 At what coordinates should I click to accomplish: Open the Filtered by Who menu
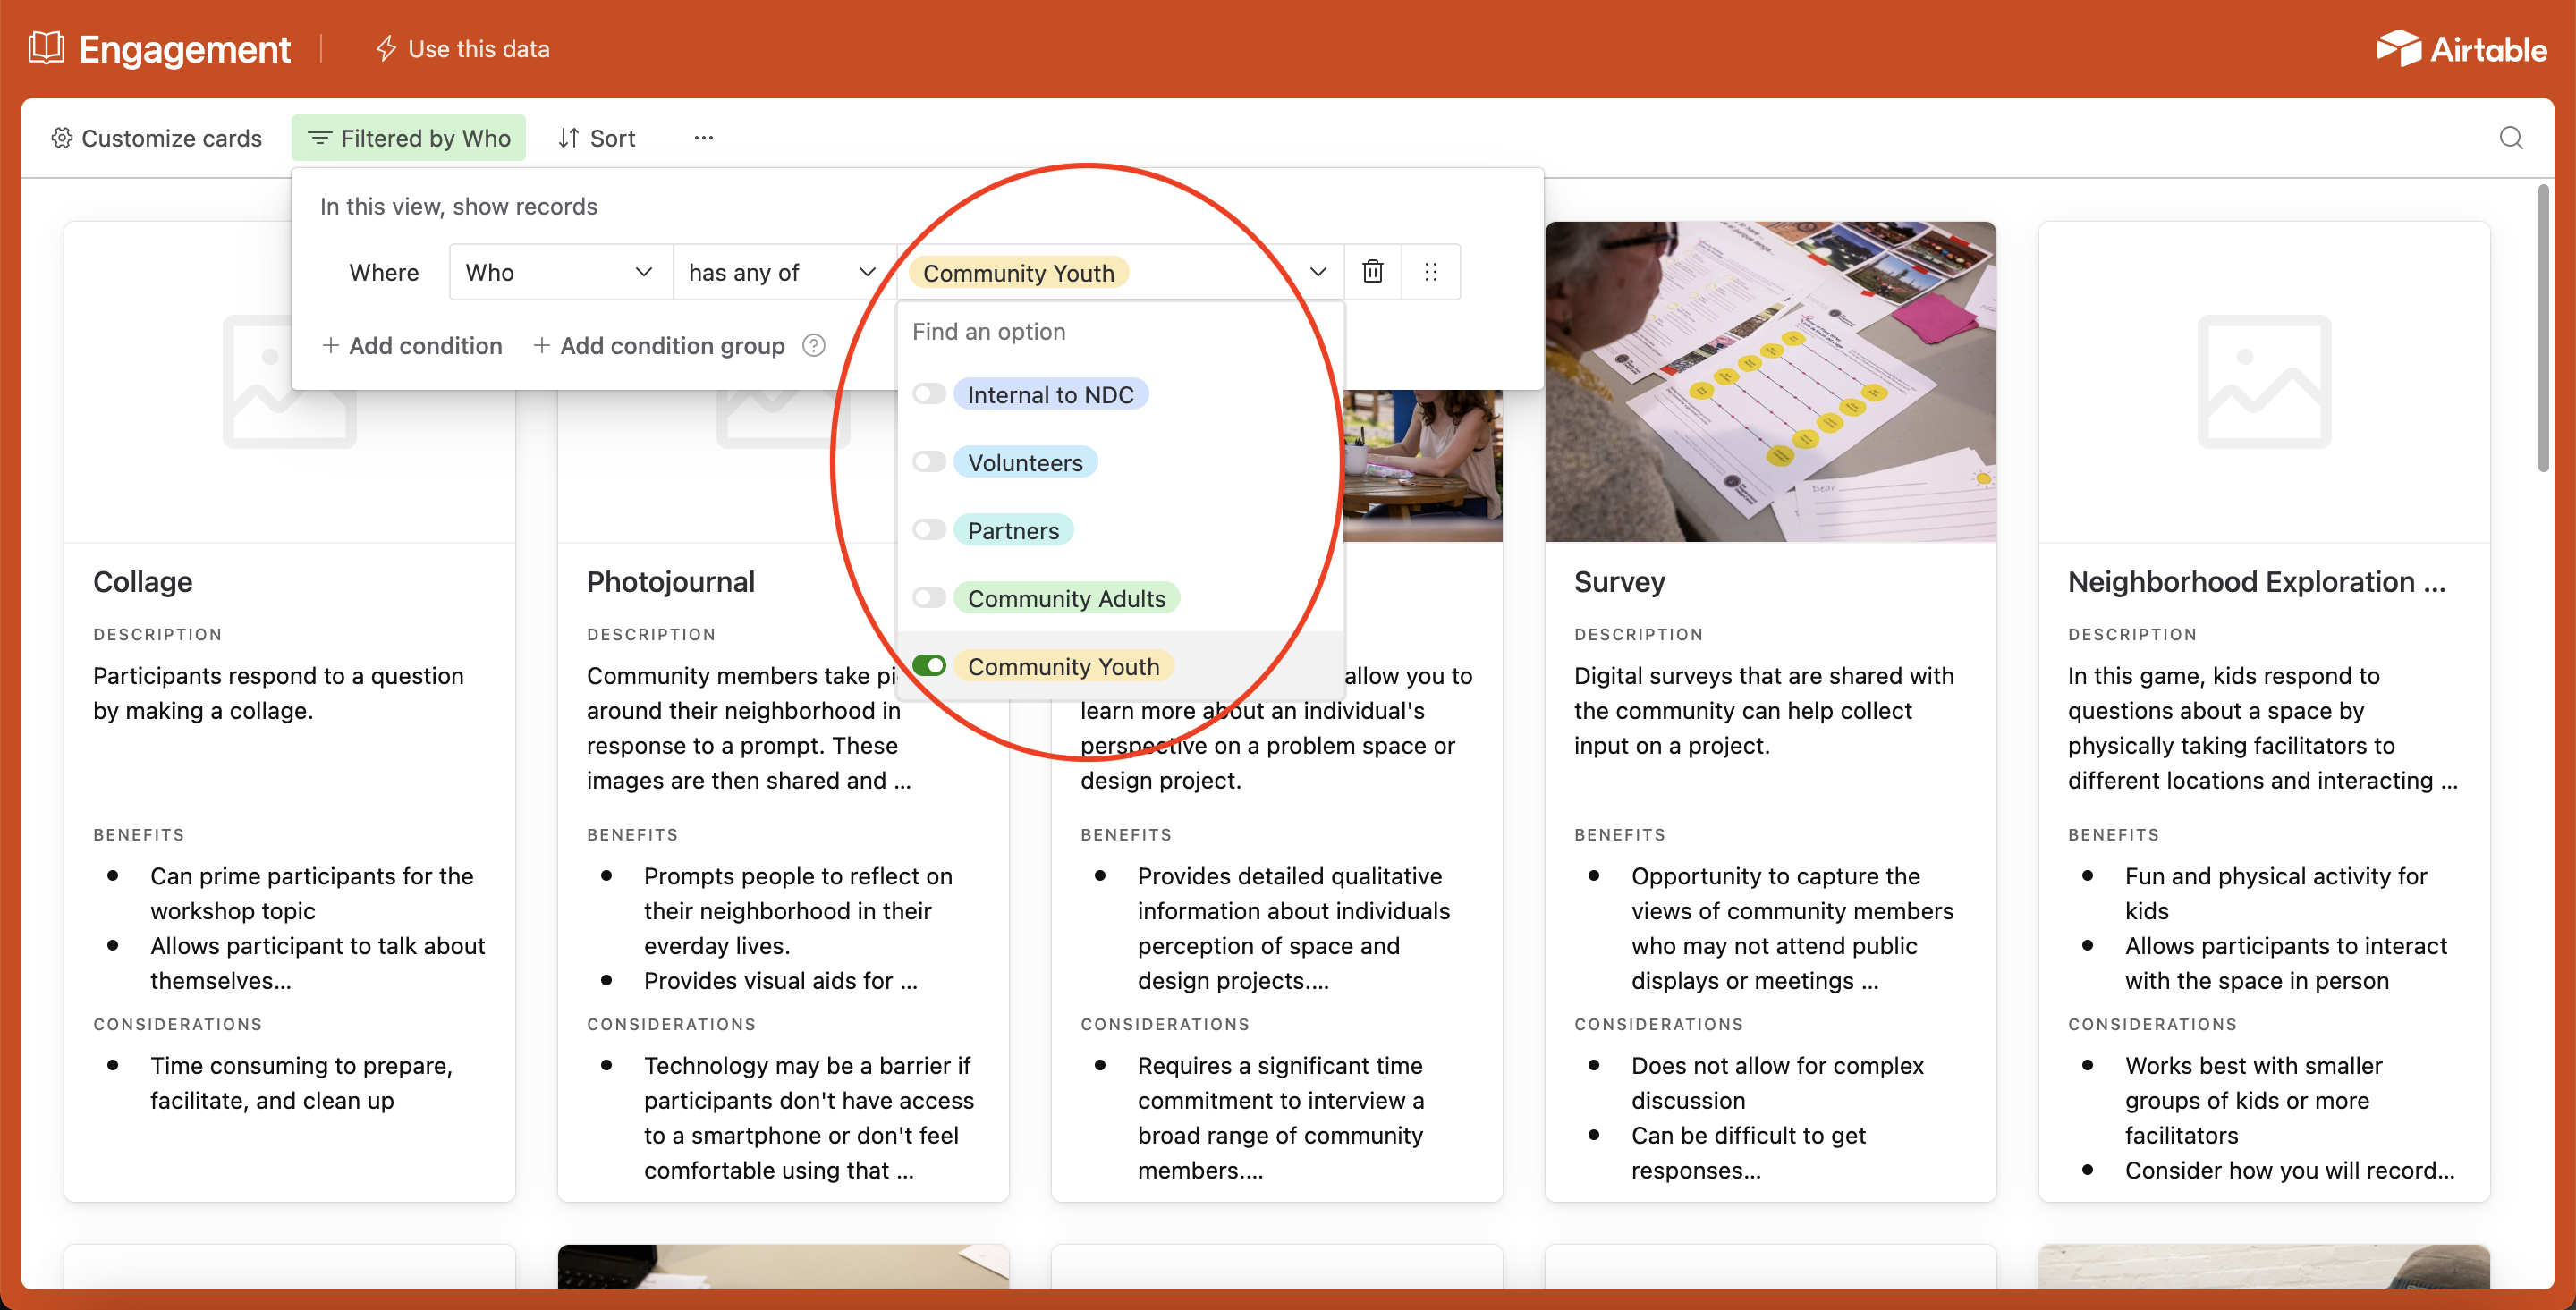(409, 138)
